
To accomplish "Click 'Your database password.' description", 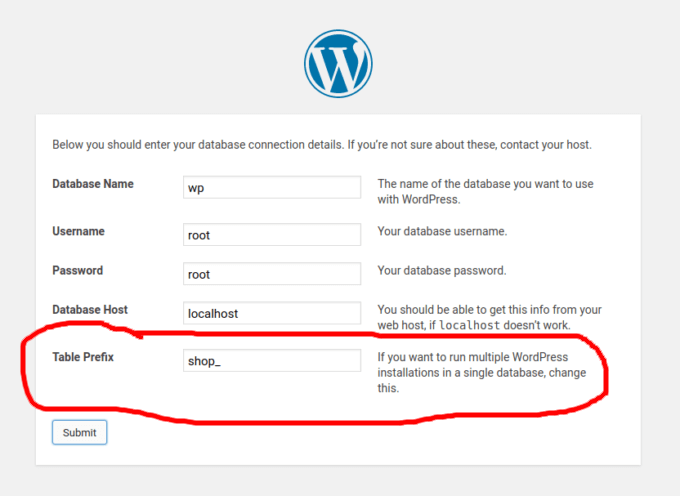I will click(x=442, y=270).
